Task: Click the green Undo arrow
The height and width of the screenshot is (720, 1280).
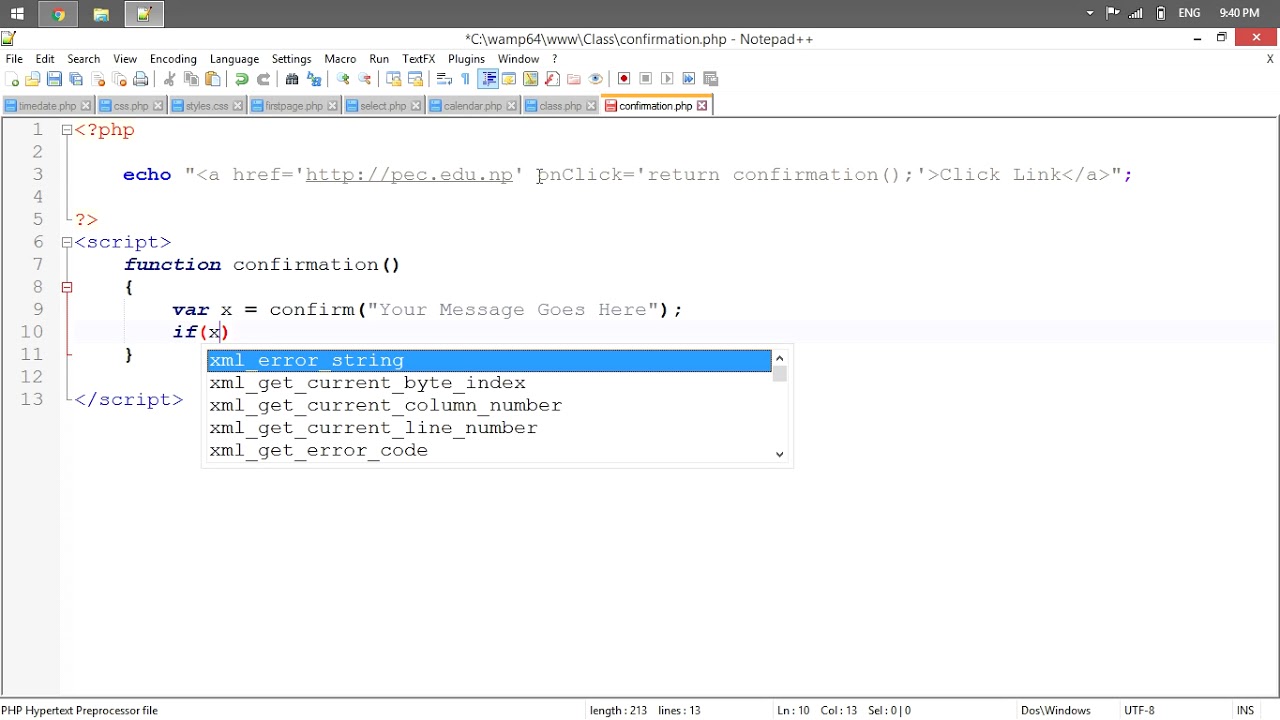Action: point(241,79)
